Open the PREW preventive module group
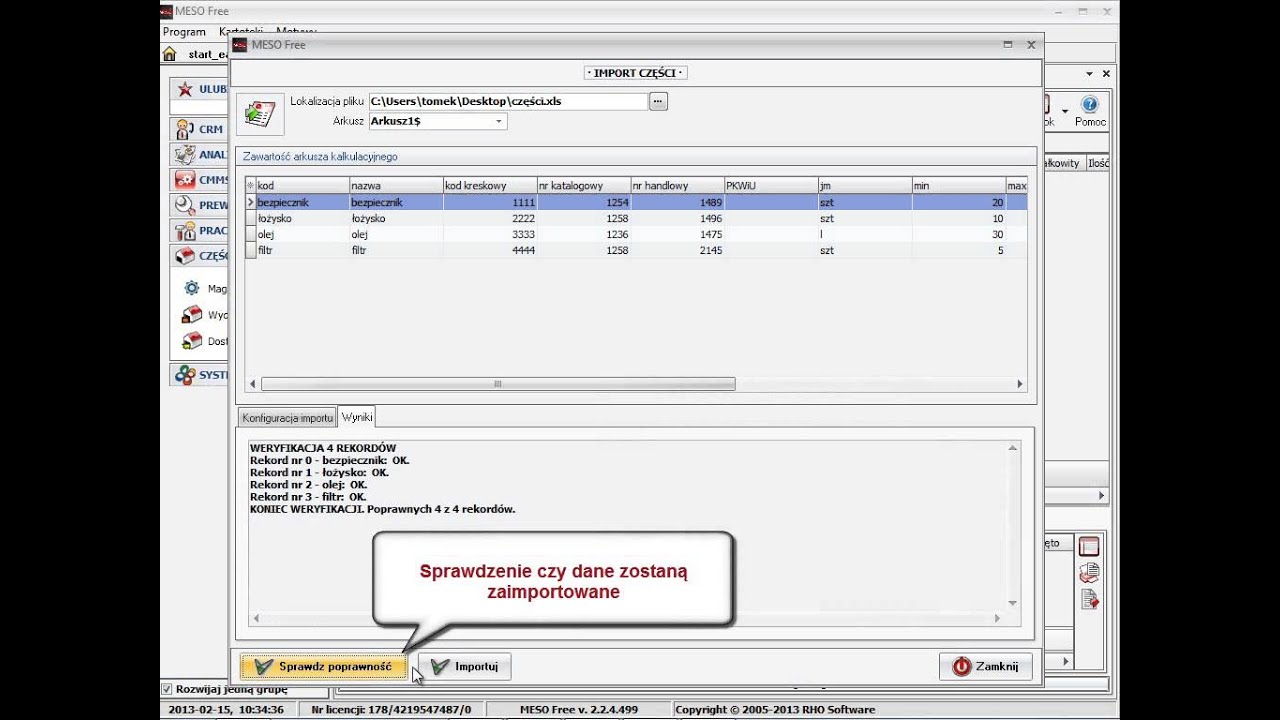This screenshot has width=1280, height=720. [199, 205]
